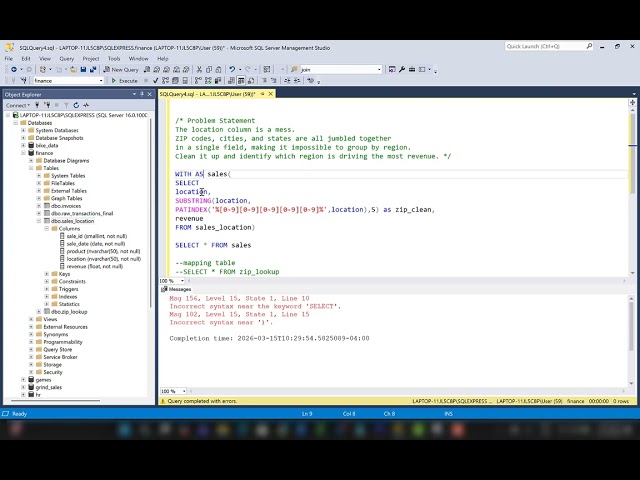Click the Database Engine Query icon

coord(147,69)
